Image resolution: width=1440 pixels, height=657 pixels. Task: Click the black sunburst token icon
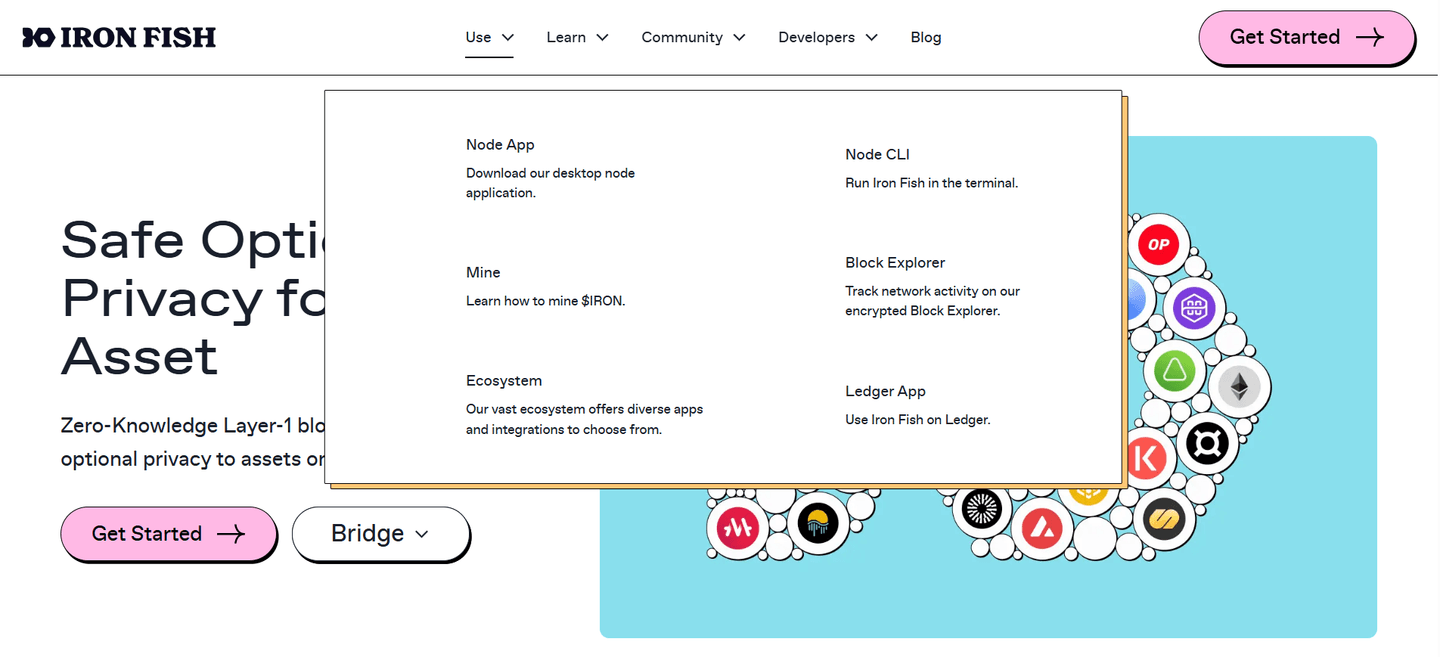click(x=981, y=510)
